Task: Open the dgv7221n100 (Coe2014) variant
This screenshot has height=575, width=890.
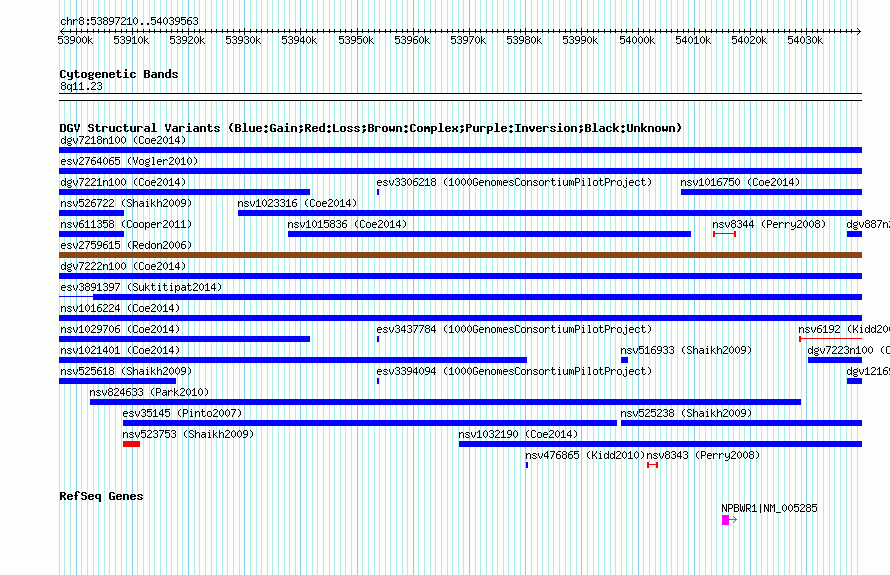Action: pyautogui.click(x=123, y=182)
